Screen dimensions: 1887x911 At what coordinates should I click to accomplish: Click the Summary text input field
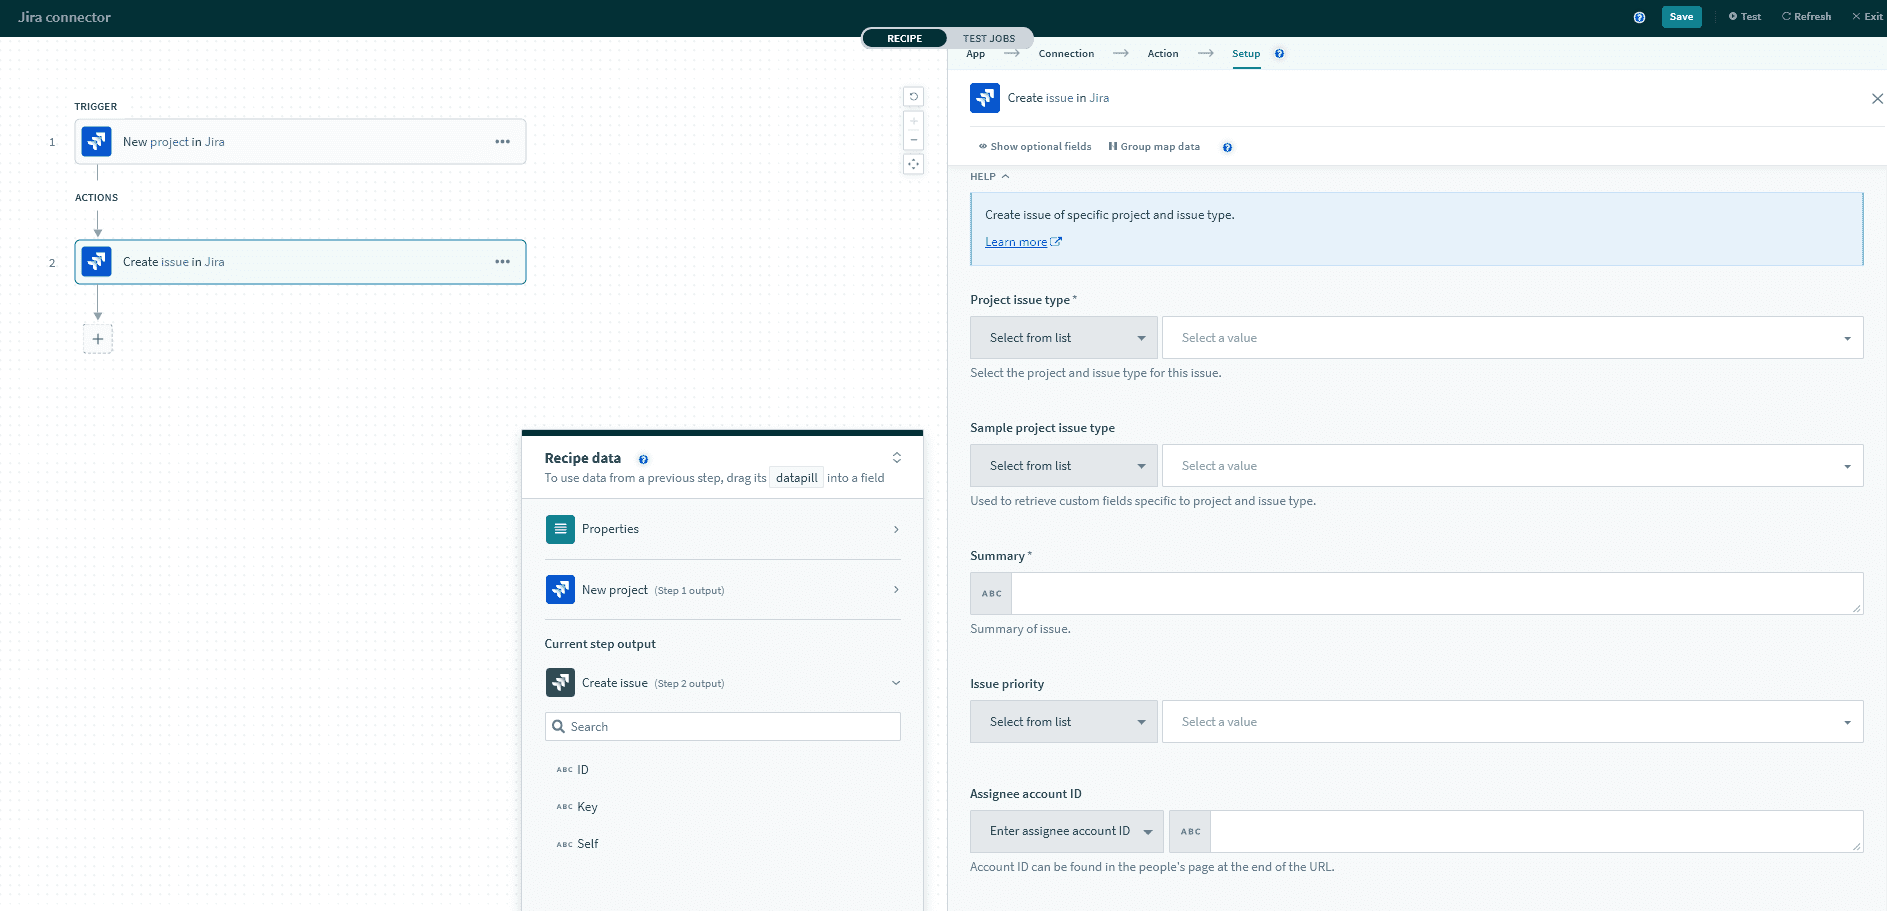(1435, 593)
